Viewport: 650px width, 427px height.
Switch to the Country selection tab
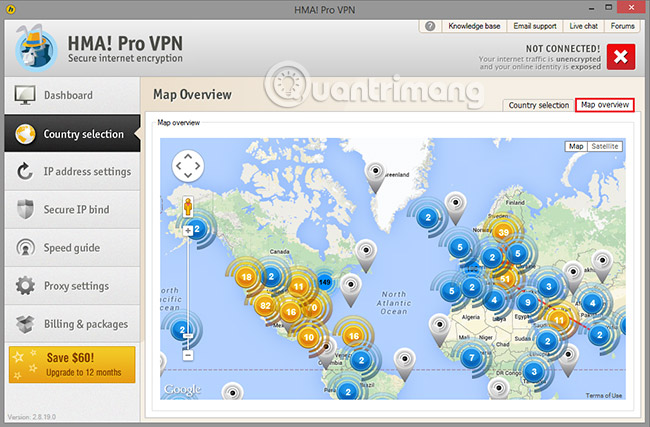(538, 105)
